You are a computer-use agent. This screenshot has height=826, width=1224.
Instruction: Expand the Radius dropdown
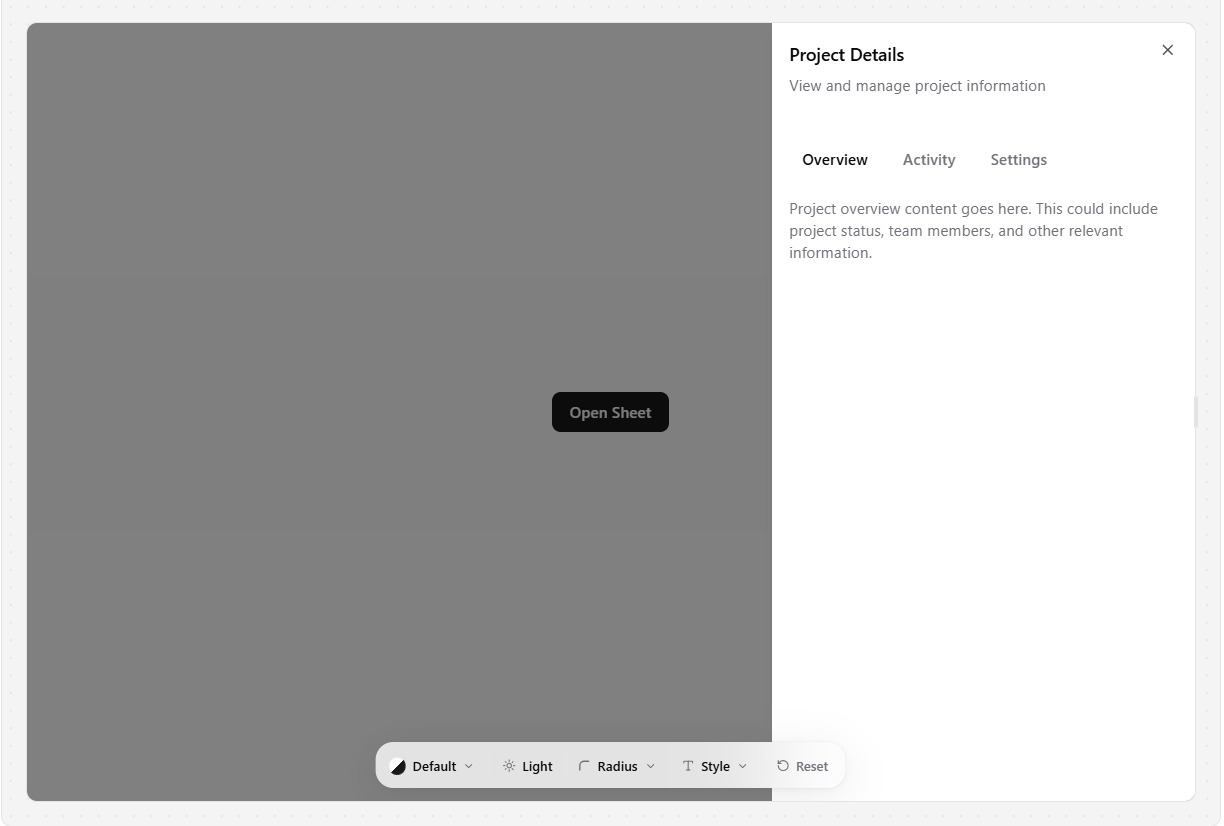(x=616, y=766)
